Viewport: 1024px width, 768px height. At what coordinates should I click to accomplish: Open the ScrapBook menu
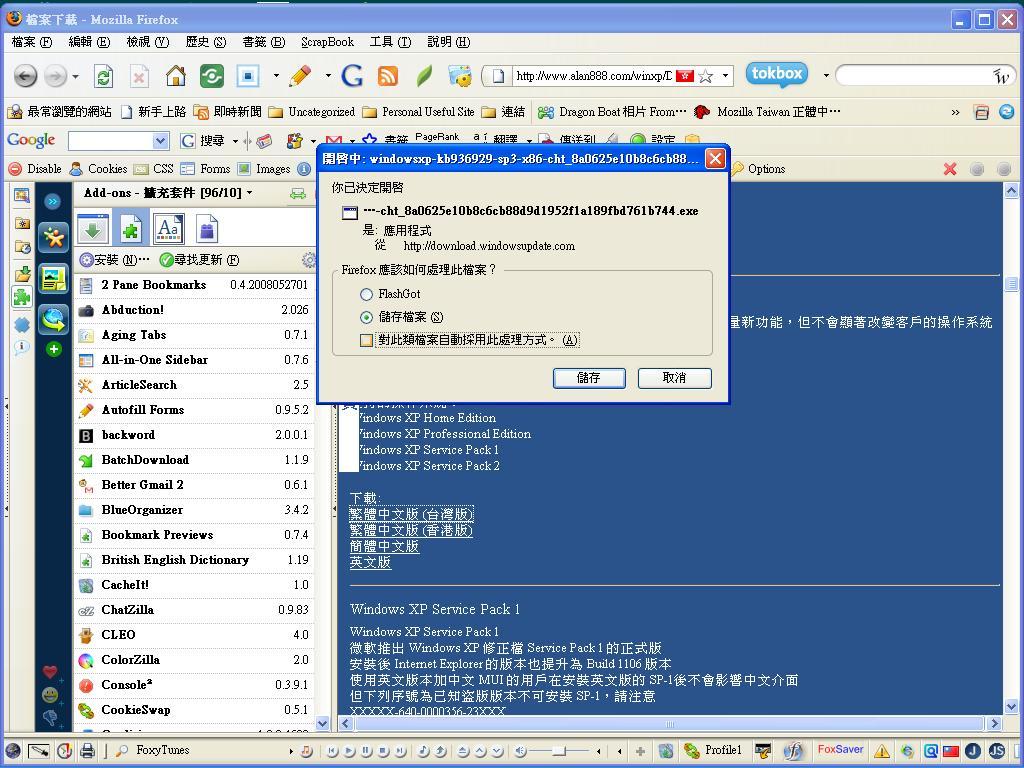327,42
